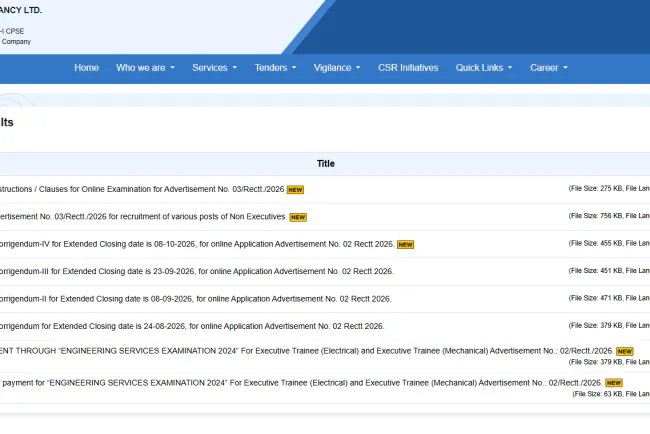Click the NEW badge next to Corrigendum-IV entry
650x434 pixels.
[405, 245]
